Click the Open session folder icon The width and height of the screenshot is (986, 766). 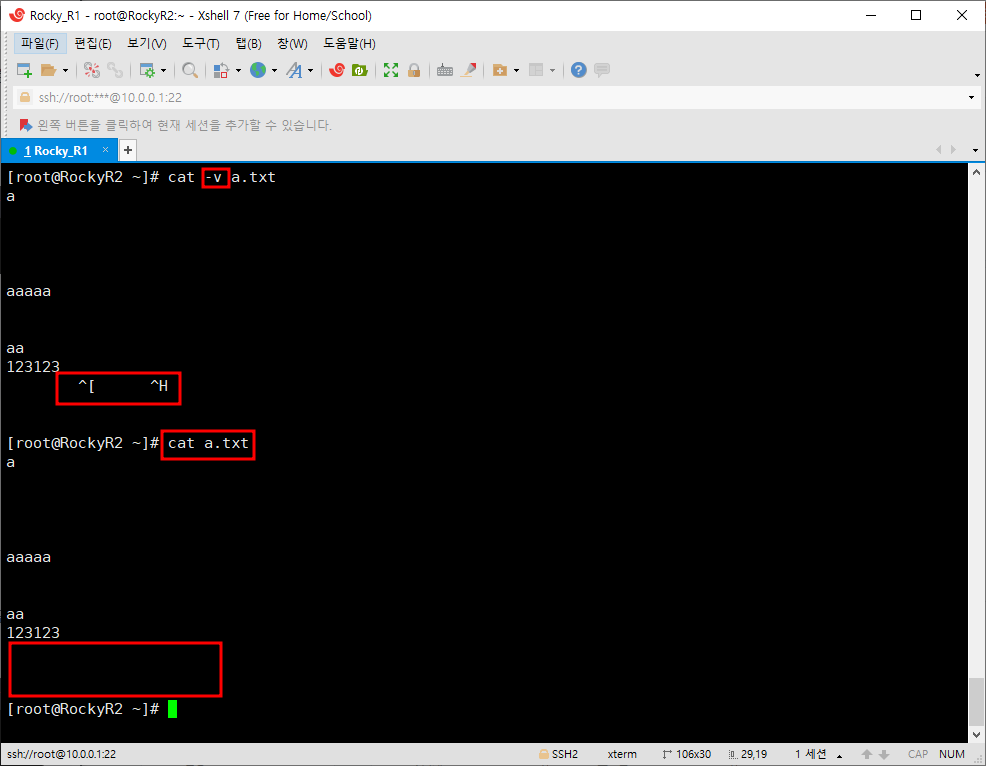(48, 70)
